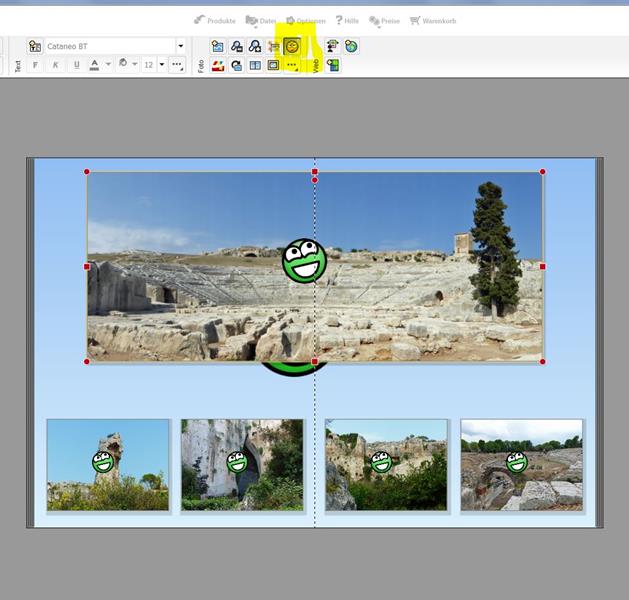Expand the text fill effect dropdown arrow
629x600 pixels.
point(135,64)
